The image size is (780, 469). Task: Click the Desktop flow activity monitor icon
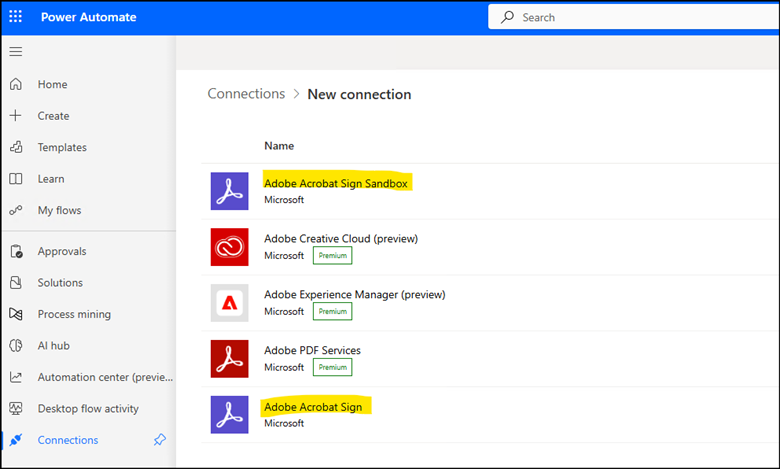coord(16,408)
